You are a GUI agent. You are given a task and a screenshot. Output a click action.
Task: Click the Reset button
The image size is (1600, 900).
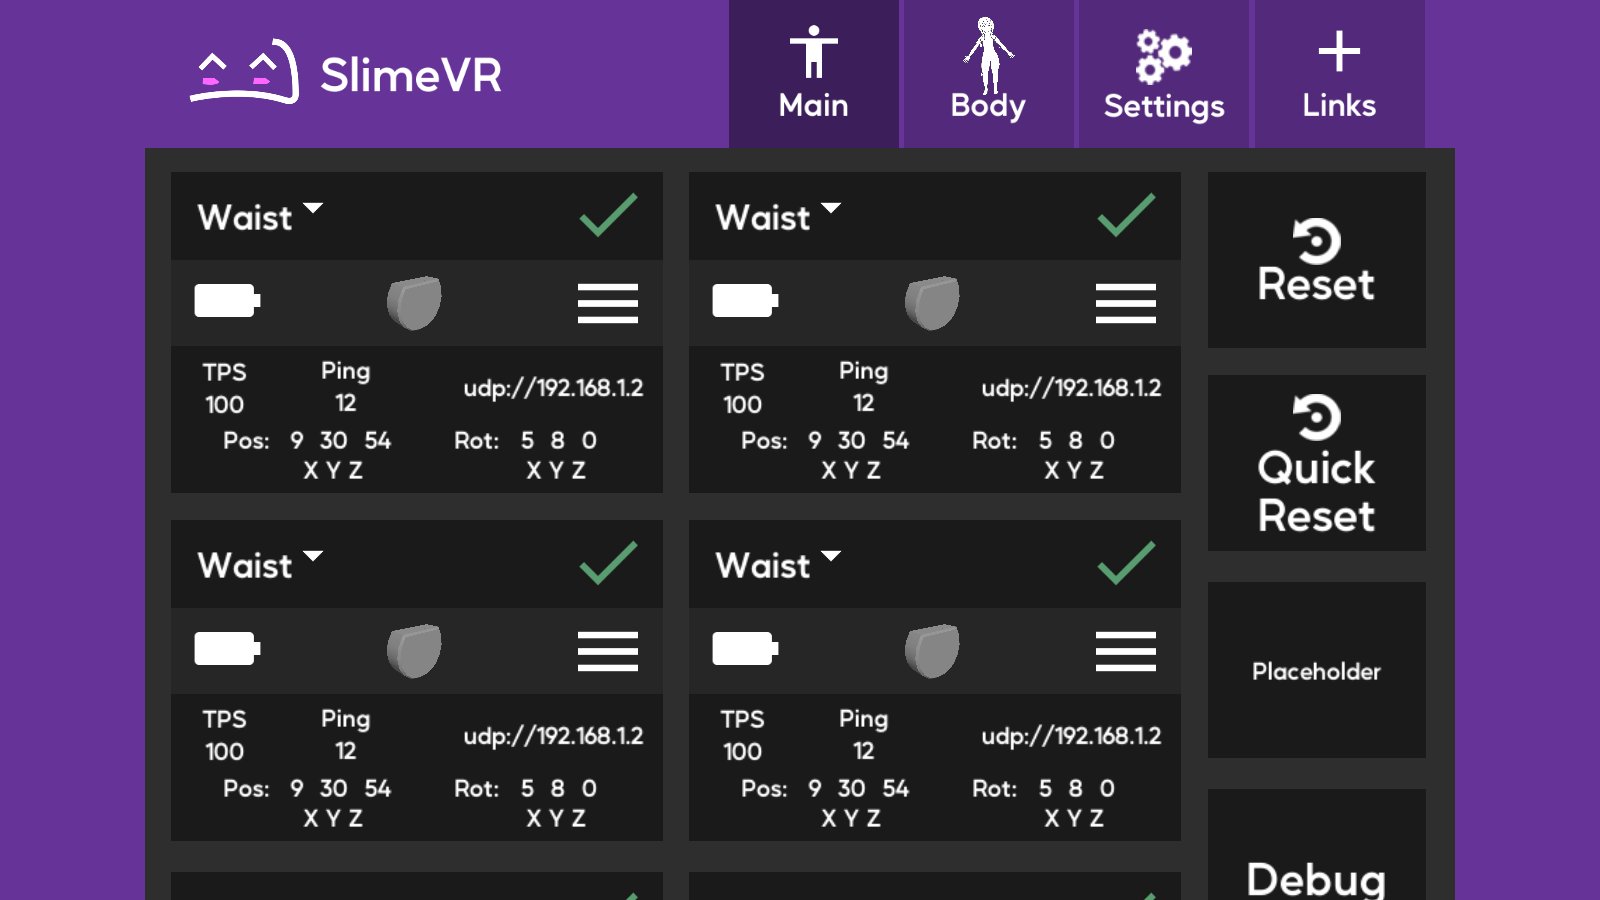(x=1316, y=260)
